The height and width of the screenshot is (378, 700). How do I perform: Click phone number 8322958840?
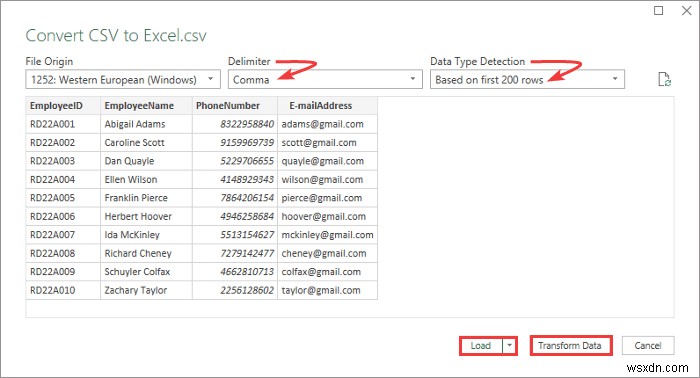(x=247, y=124)
